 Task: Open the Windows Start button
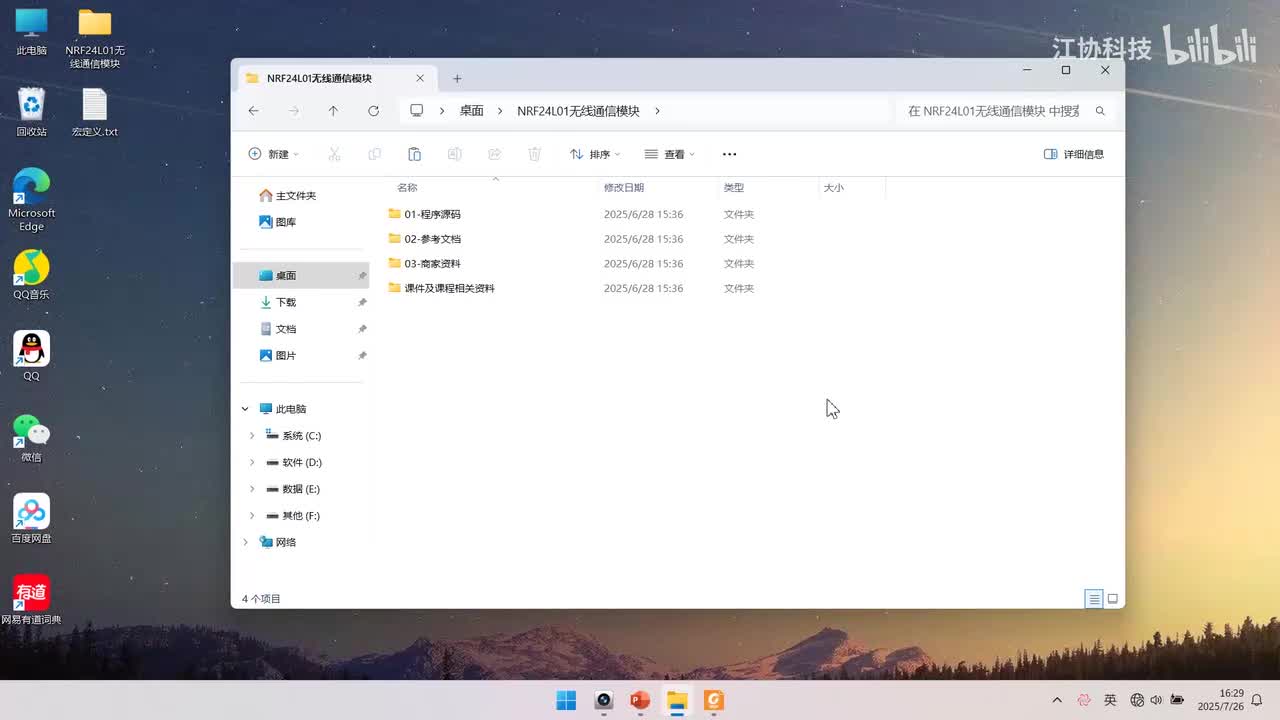[566, 700]
